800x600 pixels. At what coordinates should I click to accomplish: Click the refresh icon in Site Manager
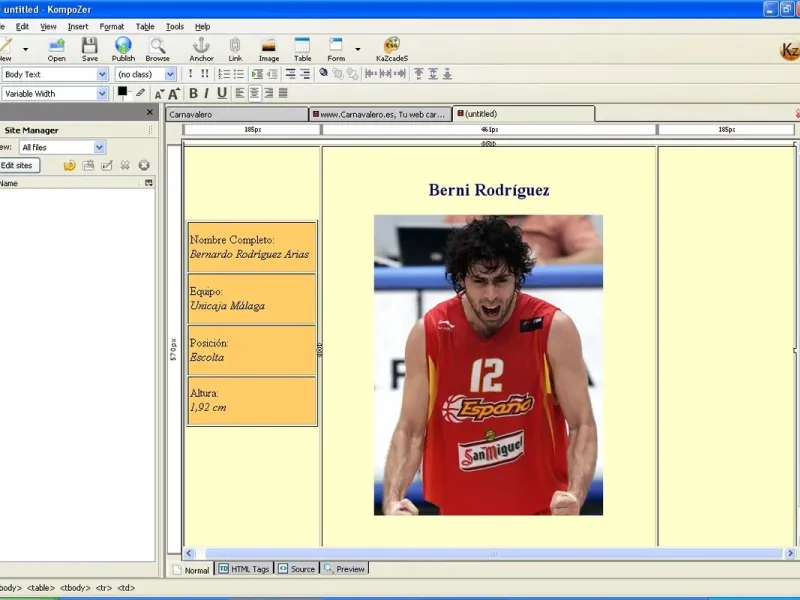[x=69, y=165]
